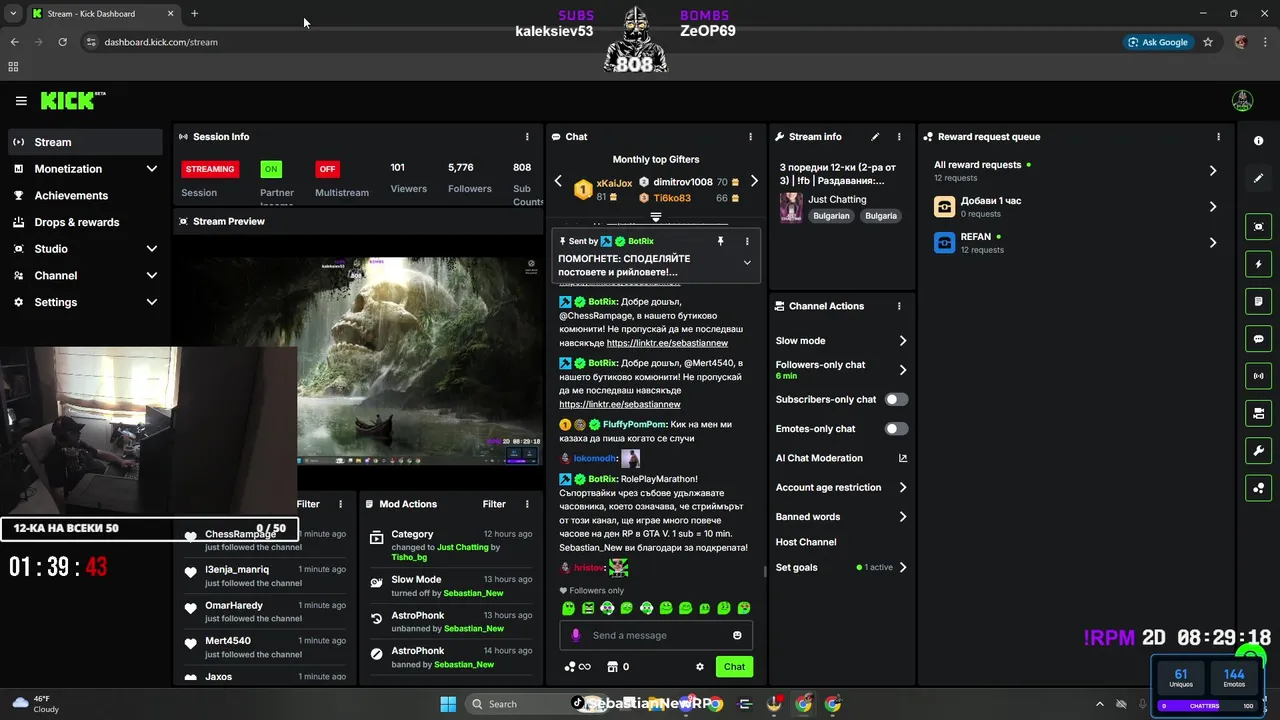This screenshot has height=720, width=1280.
Task: Click the shop icon below chat input
Action: pos(612,667)
